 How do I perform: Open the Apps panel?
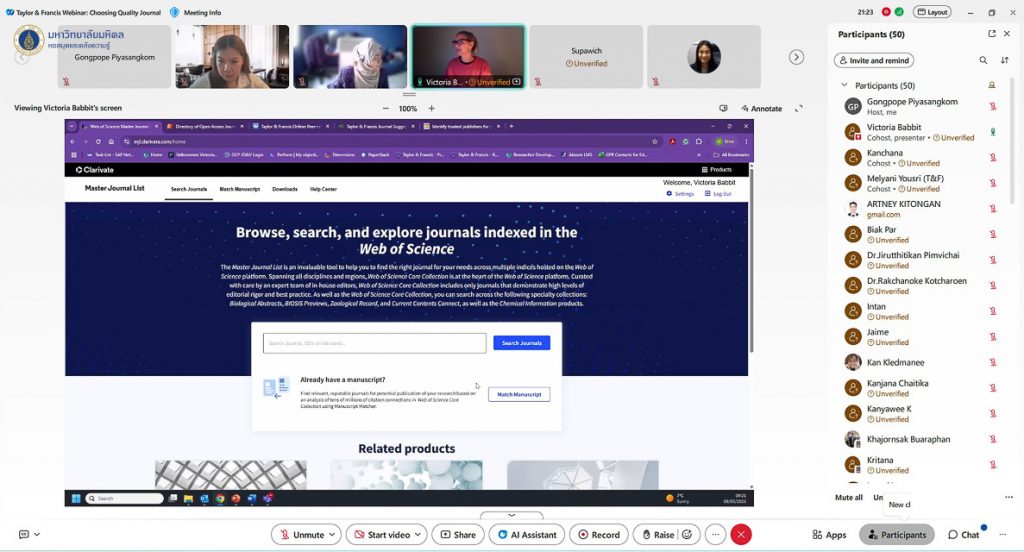tap(829, 535)
